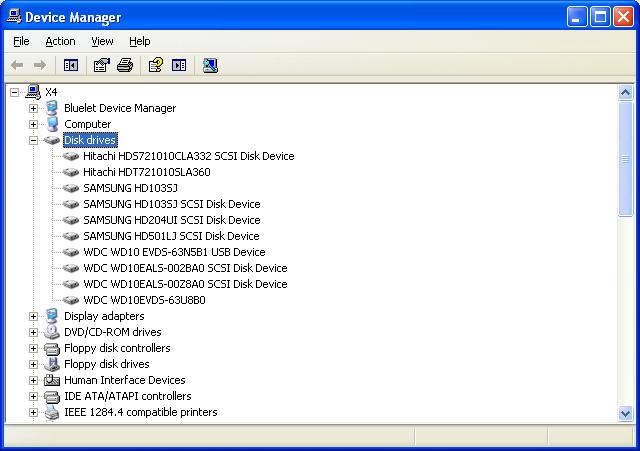This screenshot has width=640, height=451.
Task: Click drive icon beside WDC WD10EVDS-63U8B0
Action: click(x=71, y=300)
